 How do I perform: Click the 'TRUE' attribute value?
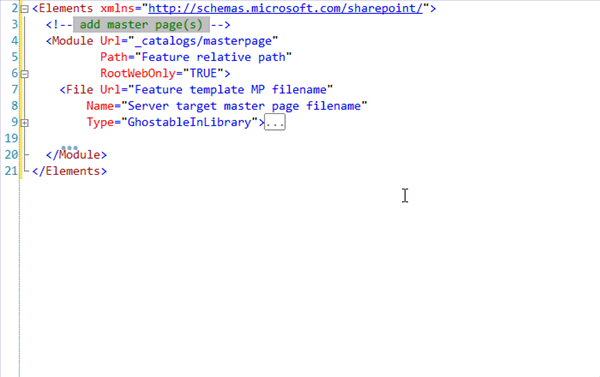[x=203, y=73]
